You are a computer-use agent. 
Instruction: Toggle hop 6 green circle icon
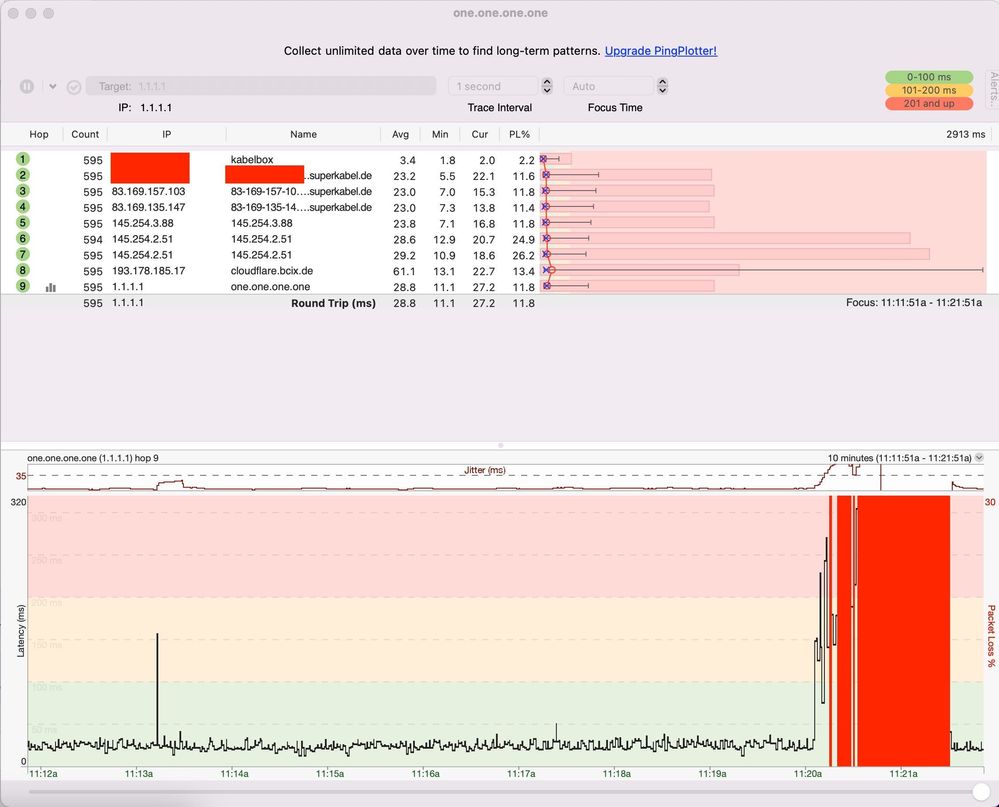(23, 239)
